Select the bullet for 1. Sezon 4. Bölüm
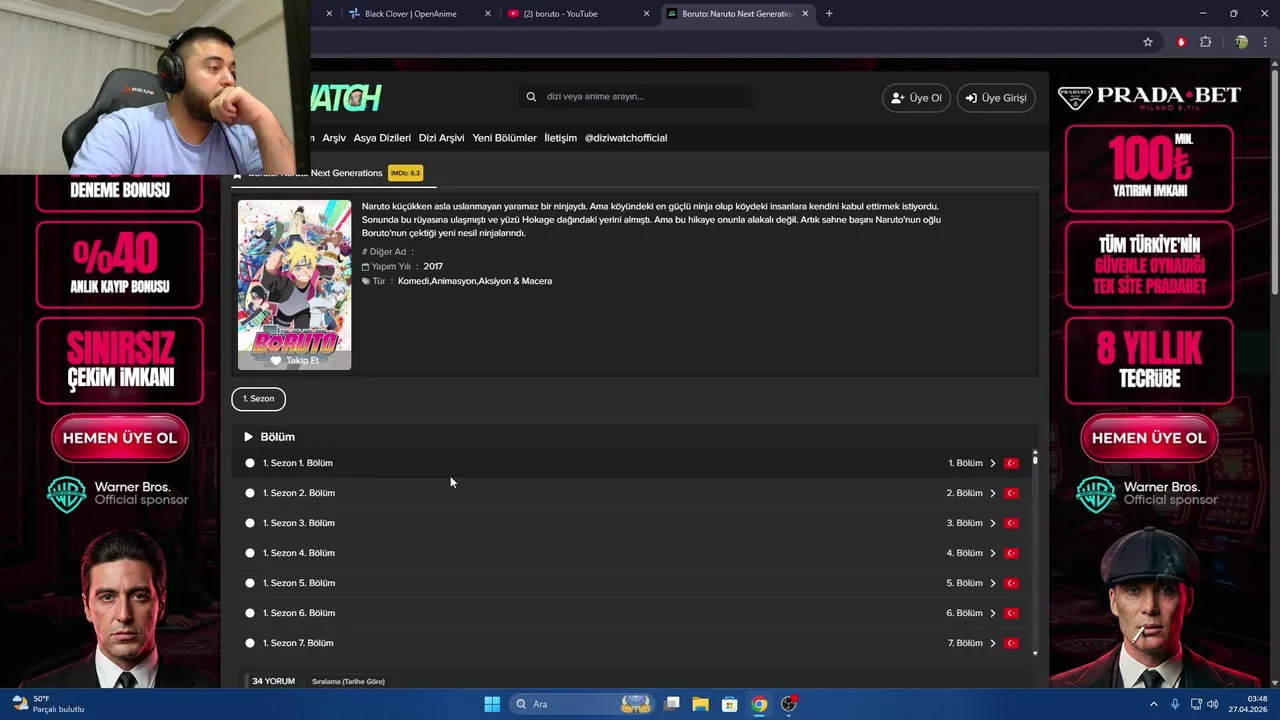Image resolution: width=1280 pixels, height=720 pixels. point(250,553)
